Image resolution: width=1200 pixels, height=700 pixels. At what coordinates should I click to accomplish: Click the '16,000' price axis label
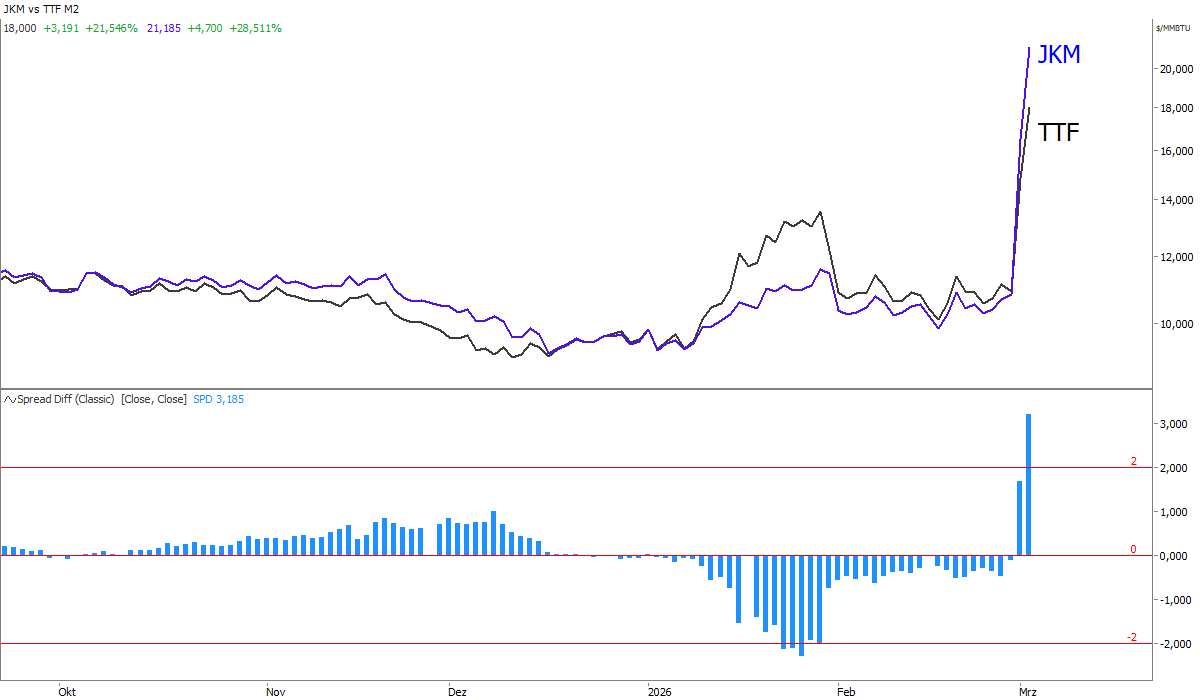1175,151
